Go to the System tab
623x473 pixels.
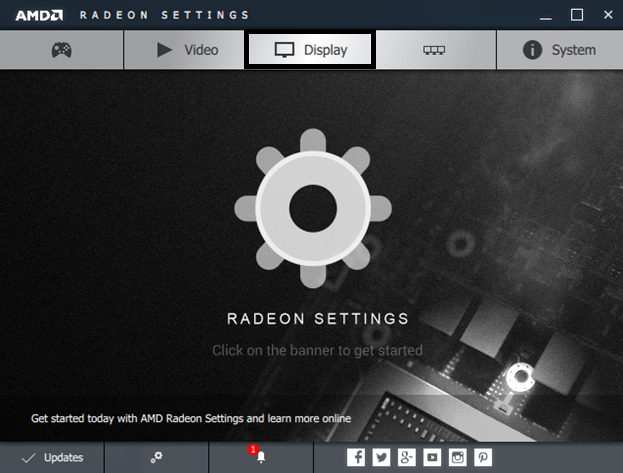pyautogui.click(x=560, y=50)
